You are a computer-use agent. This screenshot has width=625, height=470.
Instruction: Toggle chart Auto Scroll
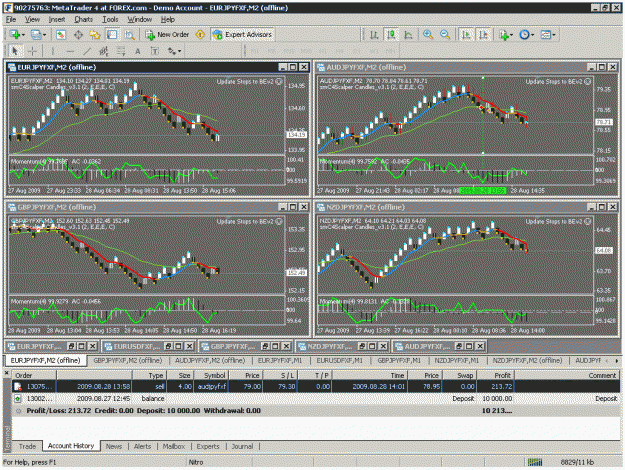coord(466,35)
